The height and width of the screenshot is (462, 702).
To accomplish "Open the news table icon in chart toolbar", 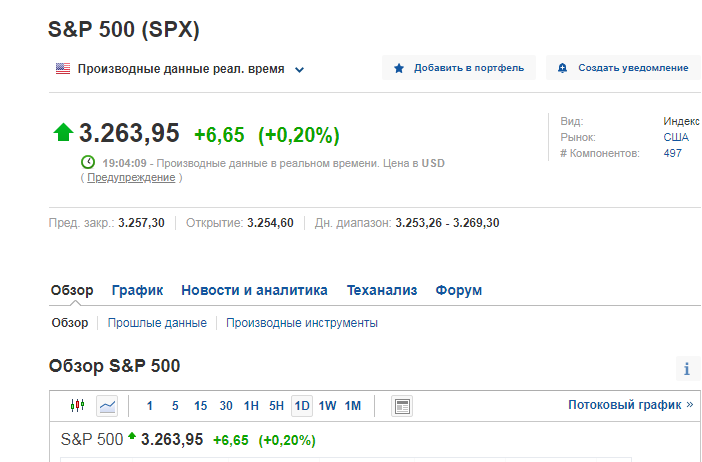I will click(x=402, y=406).
